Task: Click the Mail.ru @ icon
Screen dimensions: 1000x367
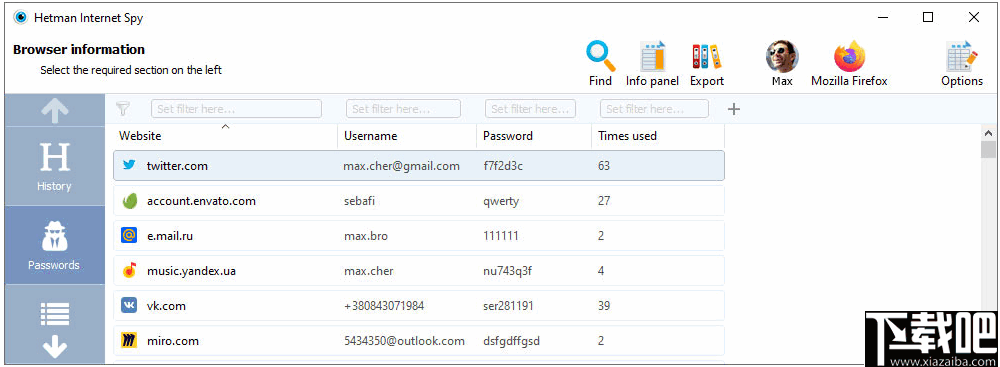Action: click(129, 236)
